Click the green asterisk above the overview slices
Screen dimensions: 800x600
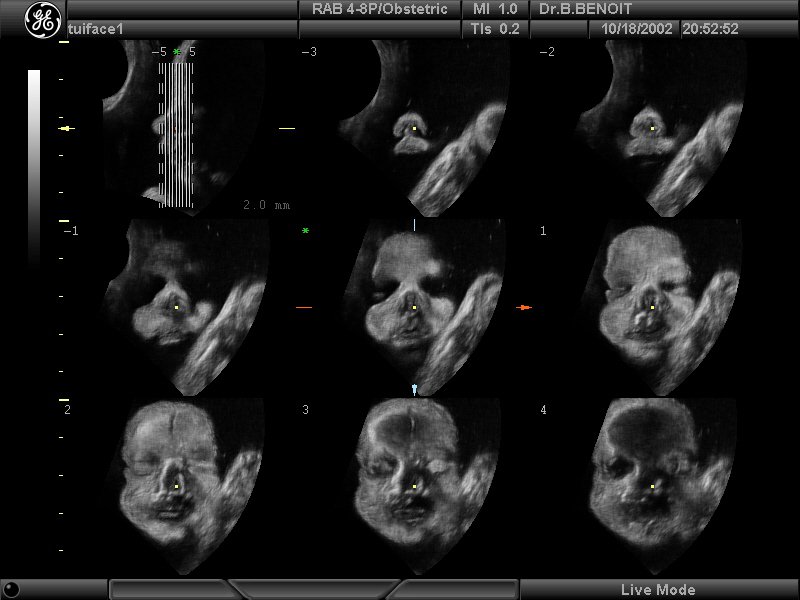point(177,52)
